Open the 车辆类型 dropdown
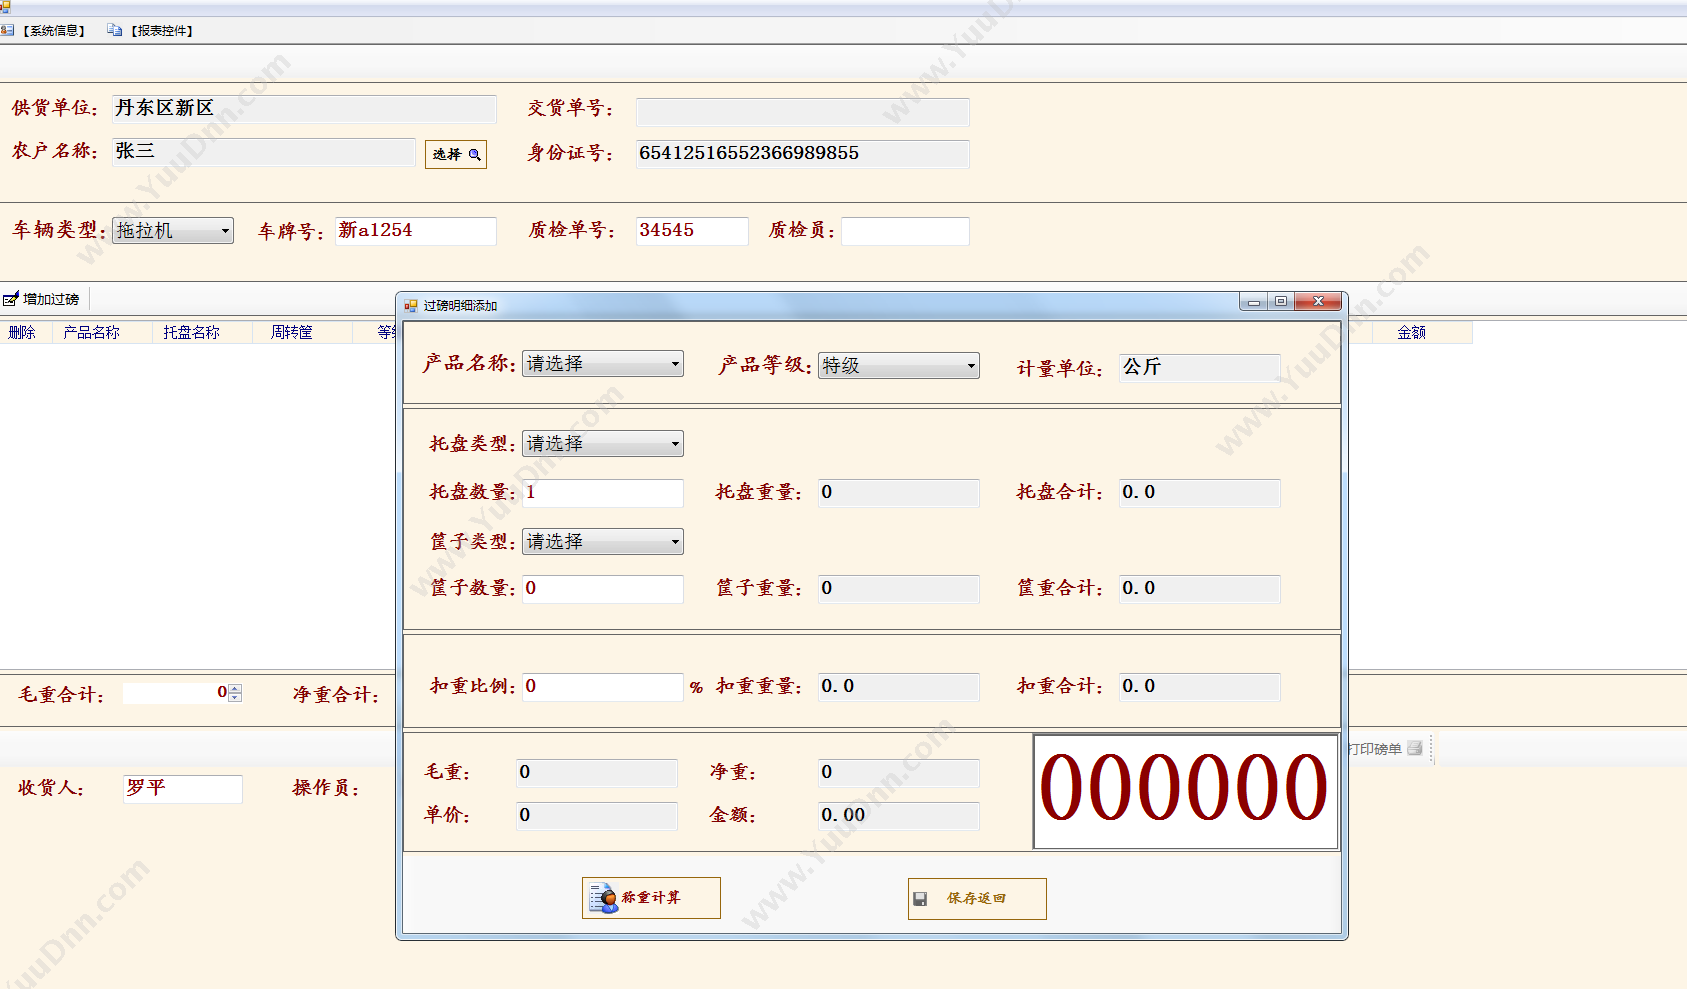The height and width of the screenshot is (989, 1687). tap(173, 230)
